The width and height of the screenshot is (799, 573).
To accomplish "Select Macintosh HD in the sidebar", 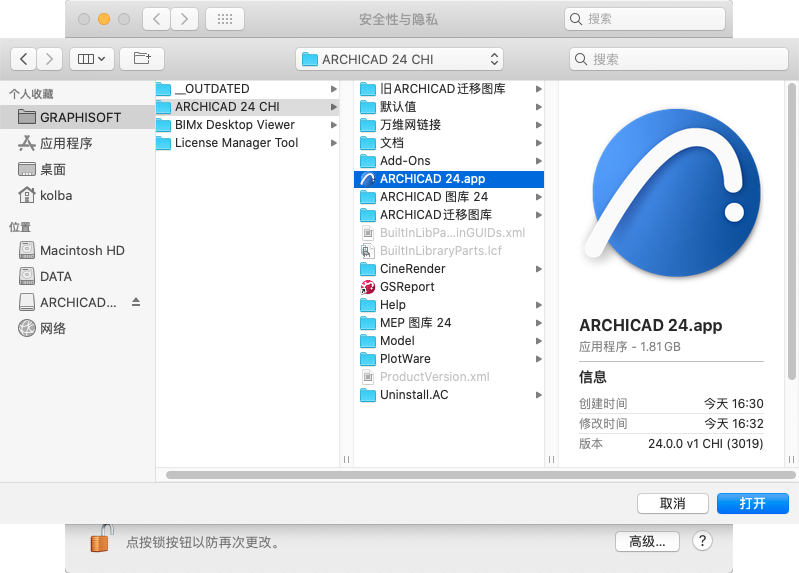I will (x=77, y=250).
